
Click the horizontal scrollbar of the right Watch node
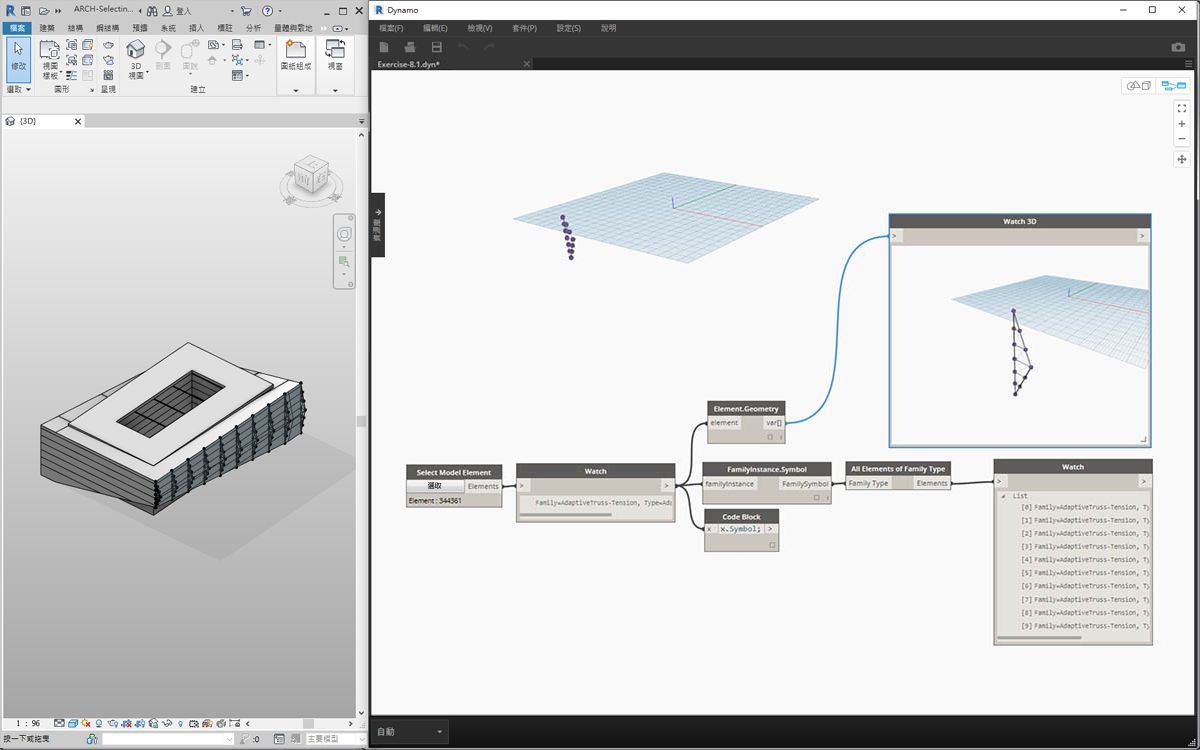(1040, 638)
